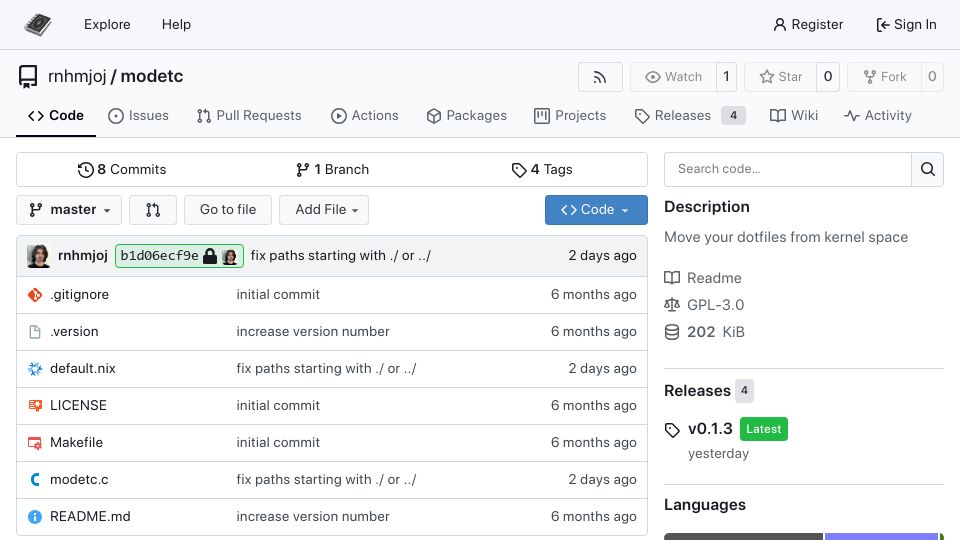Viewport: 960px width, 540px height.
Task: Click the Watch button
Action: pos(673,77)
